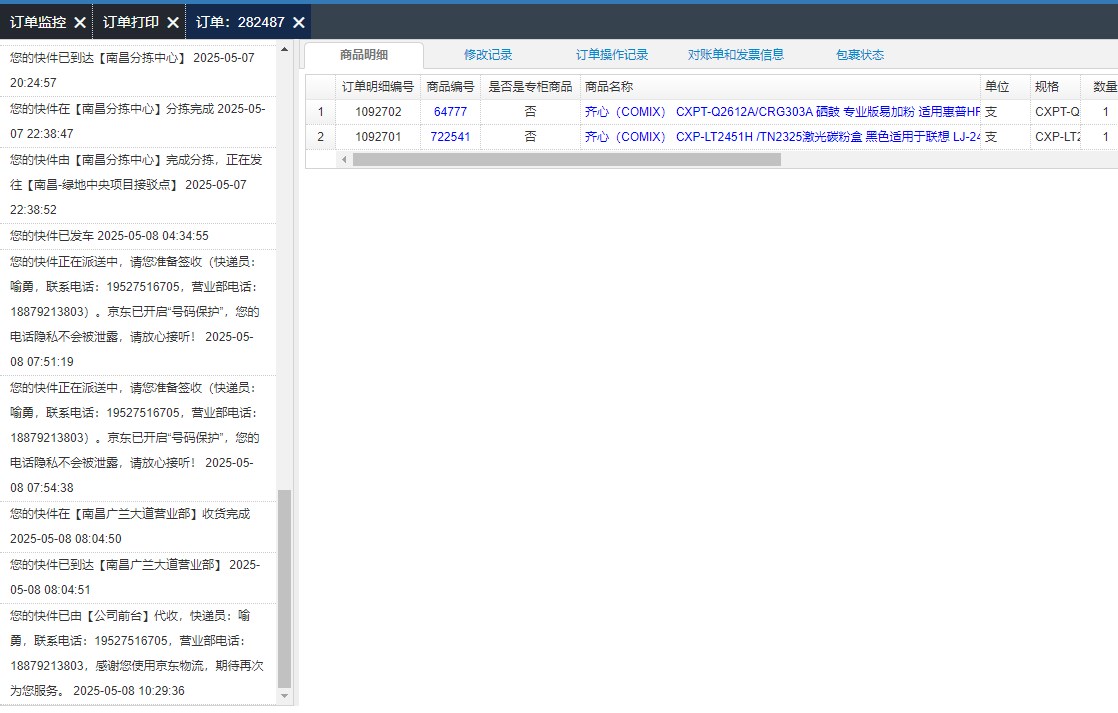The height and width of the screenshot is (713, 1118).
Task: Select row number 1 in table
Action: tap(321, 112)
